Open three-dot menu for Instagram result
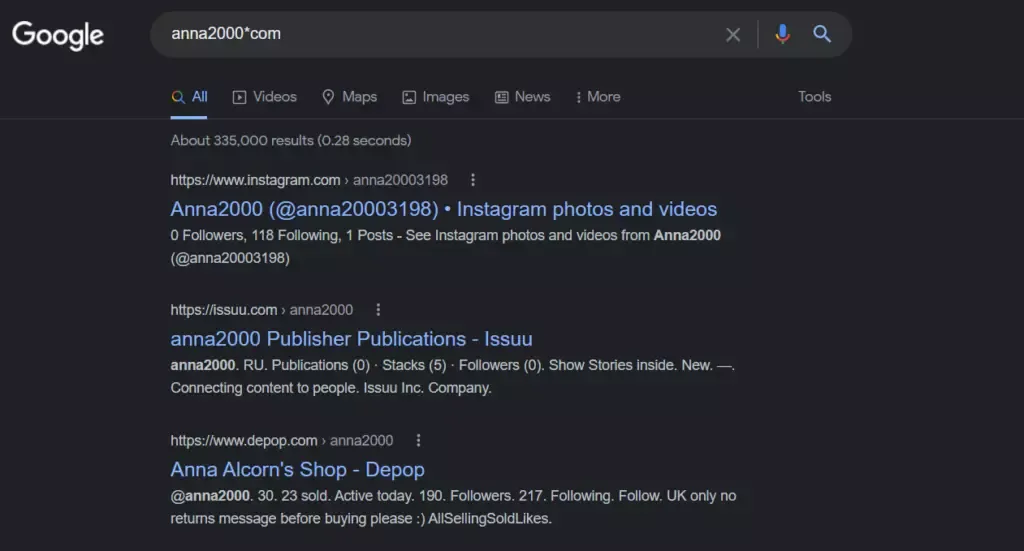The height and width of the screenshot is (551, 1024). click(473, 180)
